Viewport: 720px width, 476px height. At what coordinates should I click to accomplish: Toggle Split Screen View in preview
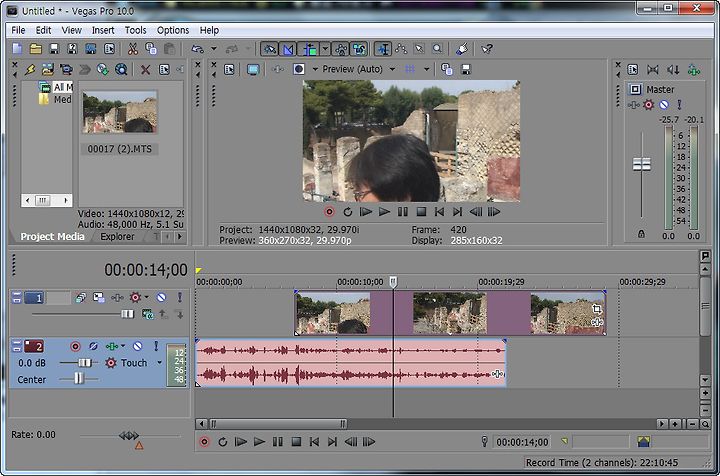[299, 69]
